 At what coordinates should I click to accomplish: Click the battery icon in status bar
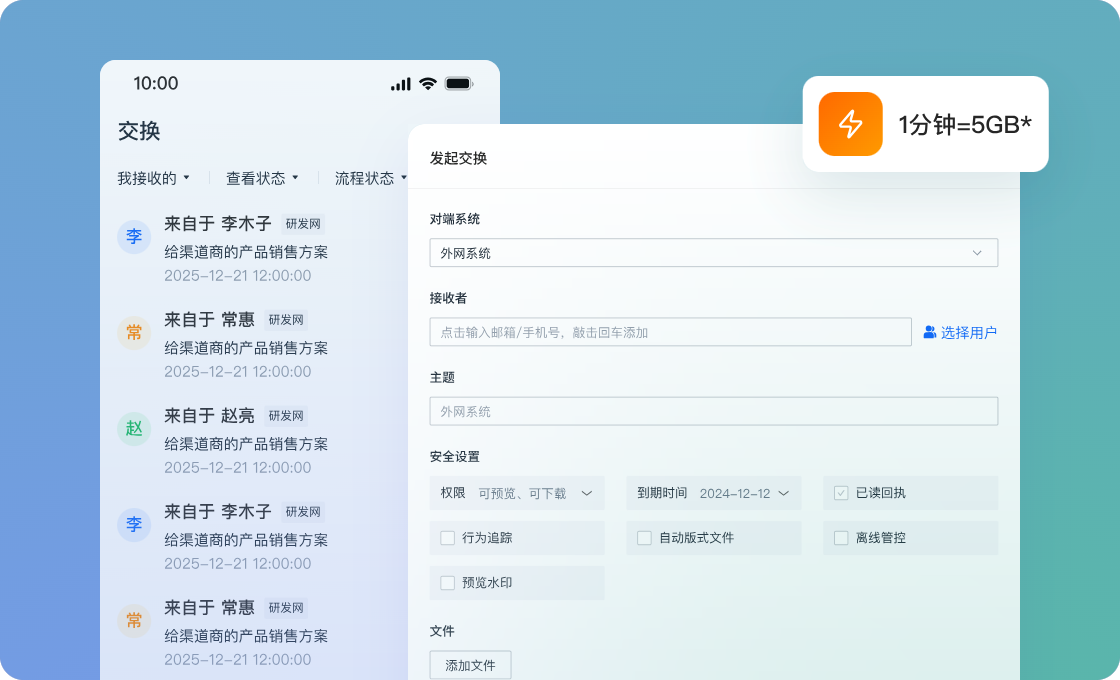coord(459,84)
